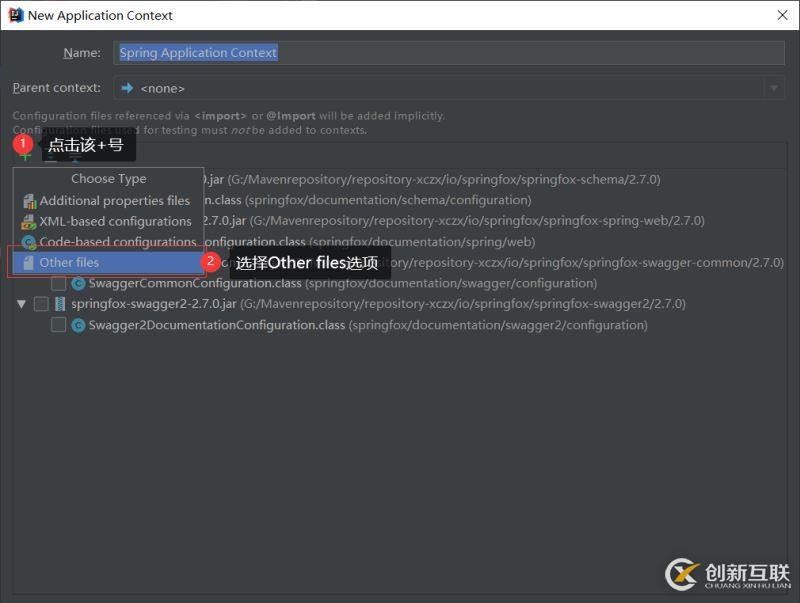800x603 pixels.
Task: Click the springfox-spring-web/2.7.0 jar path row
Action: (454, 221)
